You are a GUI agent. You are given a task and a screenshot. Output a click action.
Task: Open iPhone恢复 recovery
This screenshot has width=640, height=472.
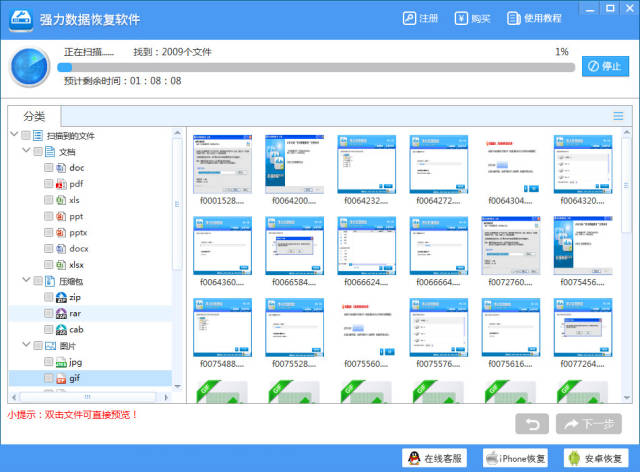point(515,458)
